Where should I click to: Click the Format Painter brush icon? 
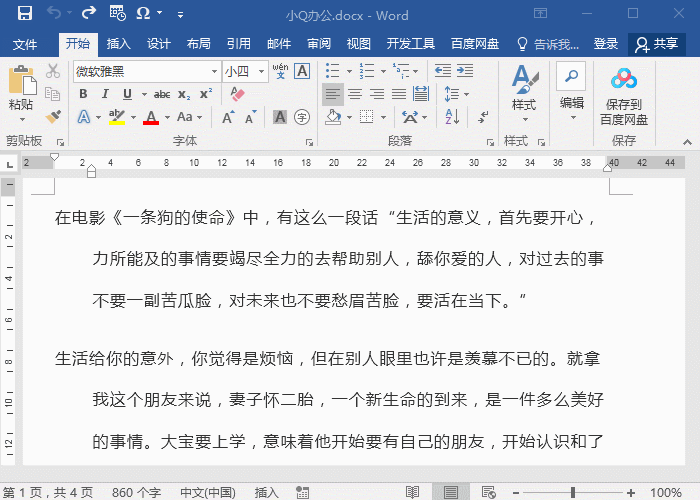point(53,118)
